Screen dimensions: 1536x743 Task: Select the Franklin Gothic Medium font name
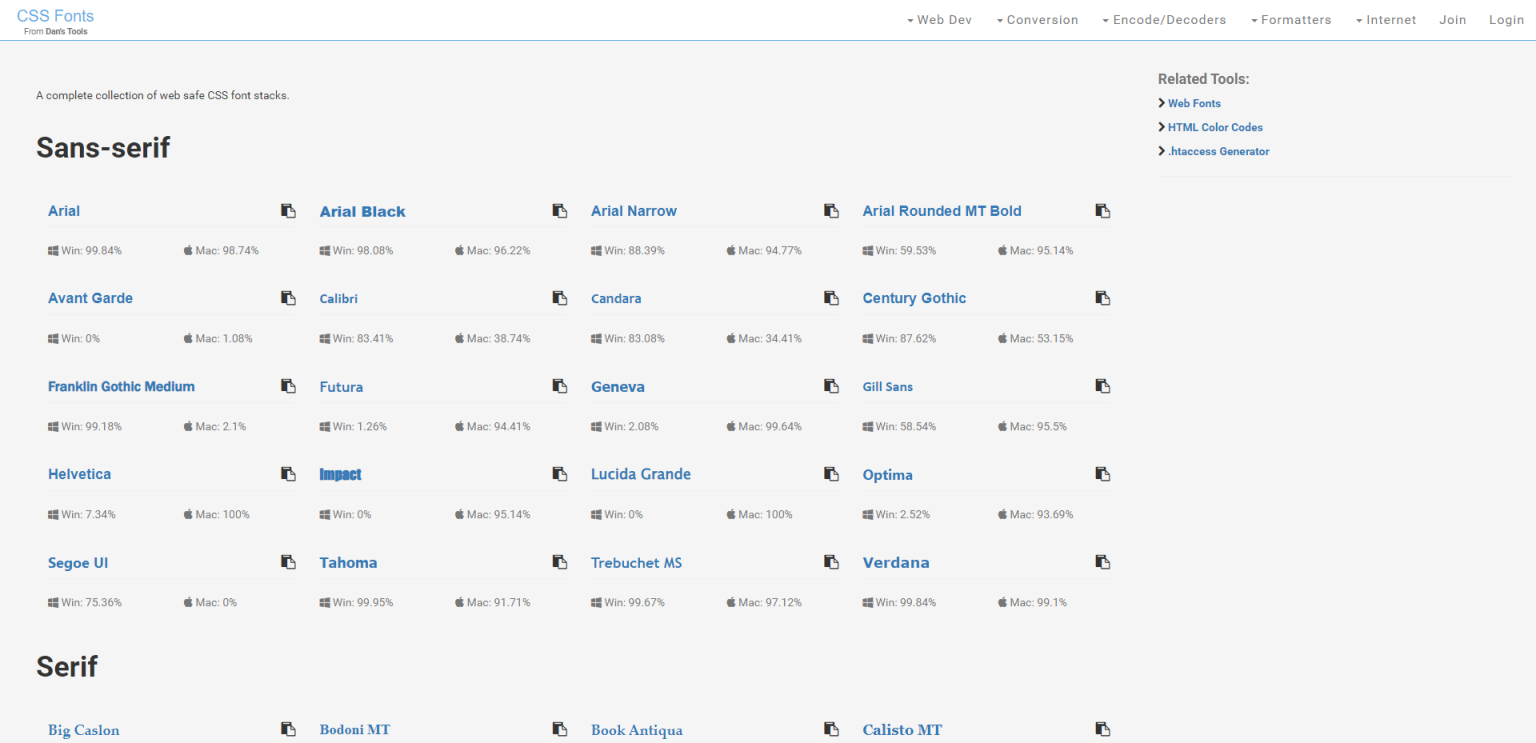pyautogui.click(x=121, y=386)
